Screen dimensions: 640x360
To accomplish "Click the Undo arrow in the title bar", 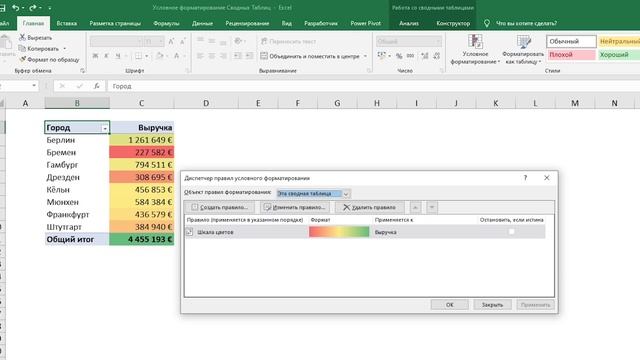I will (x=16, y=8).
